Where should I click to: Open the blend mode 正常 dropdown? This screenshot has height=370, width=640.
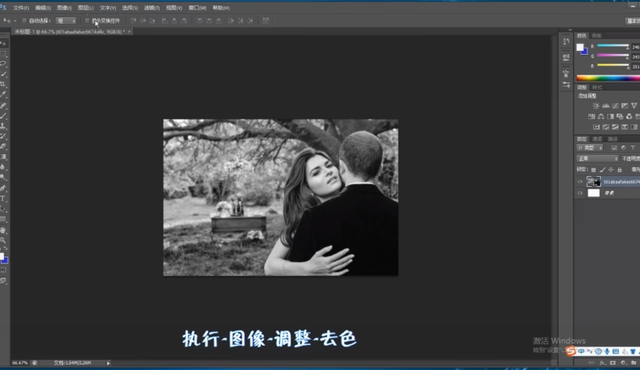point(597,158)
